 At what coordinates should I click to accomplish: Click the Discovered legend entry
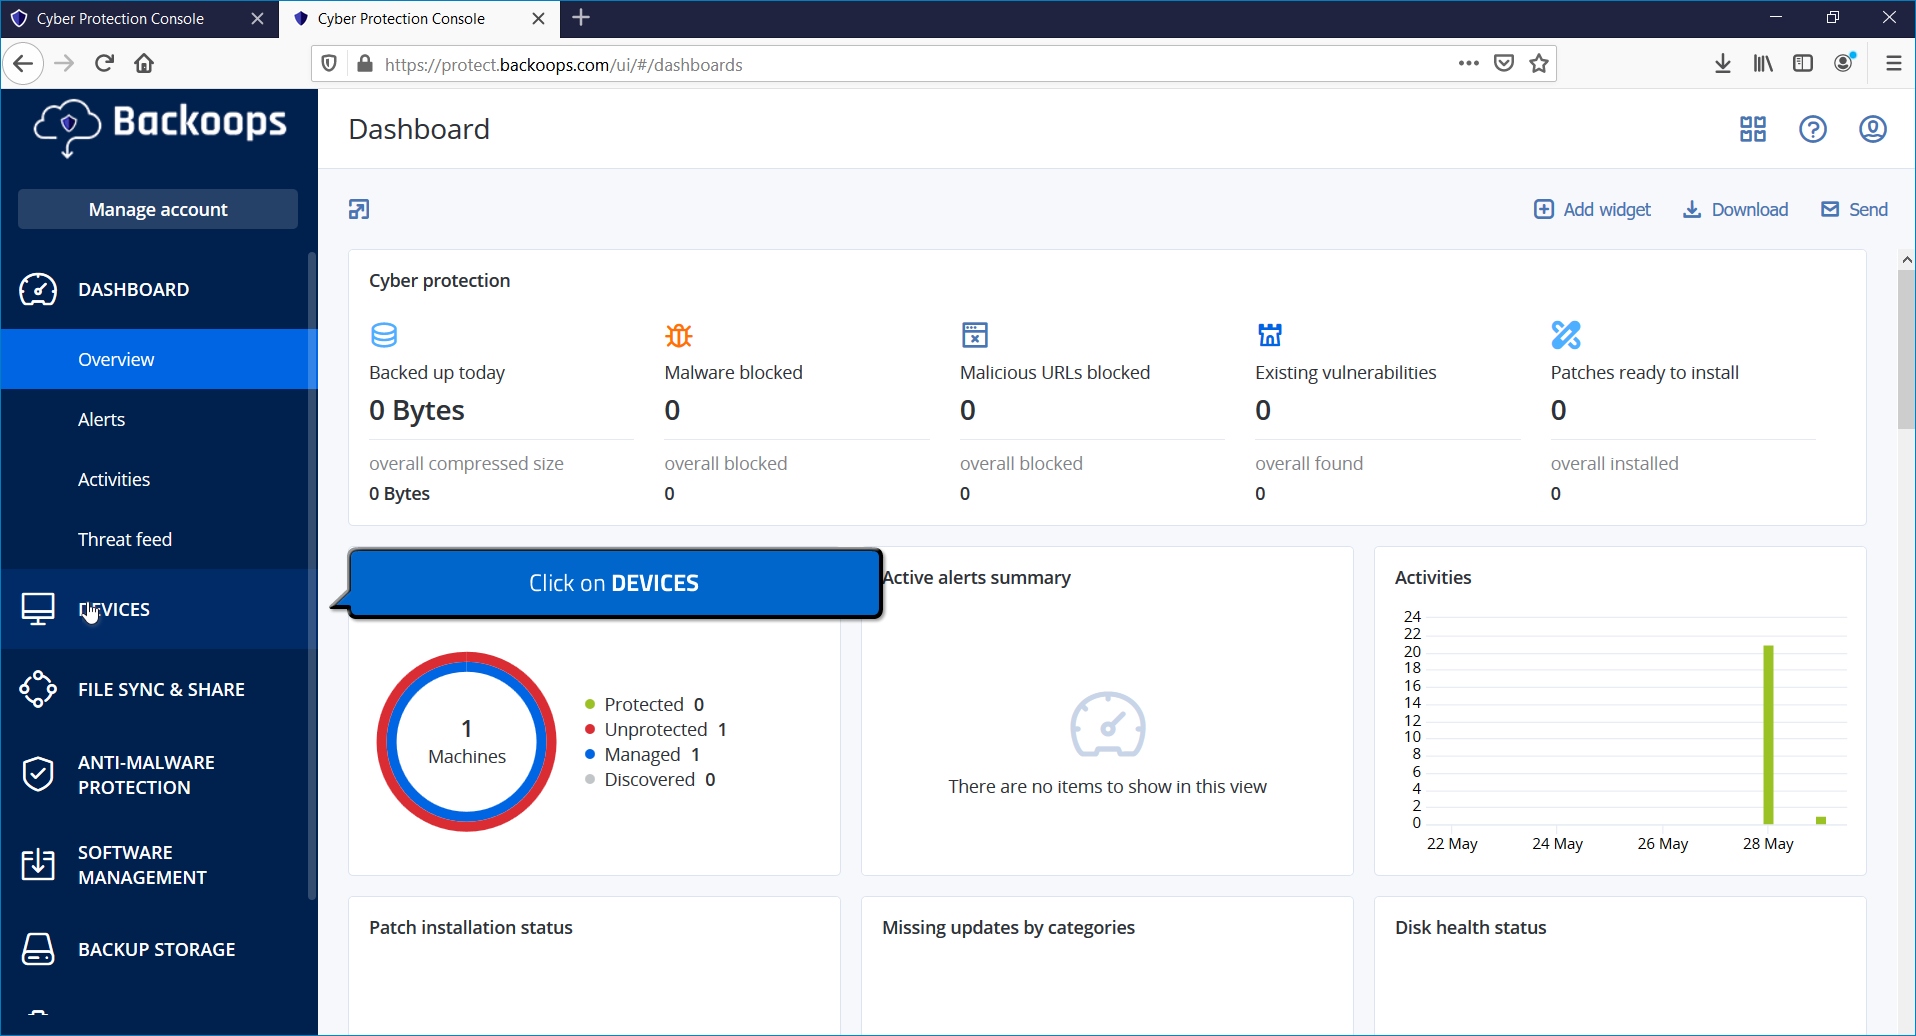650,779
